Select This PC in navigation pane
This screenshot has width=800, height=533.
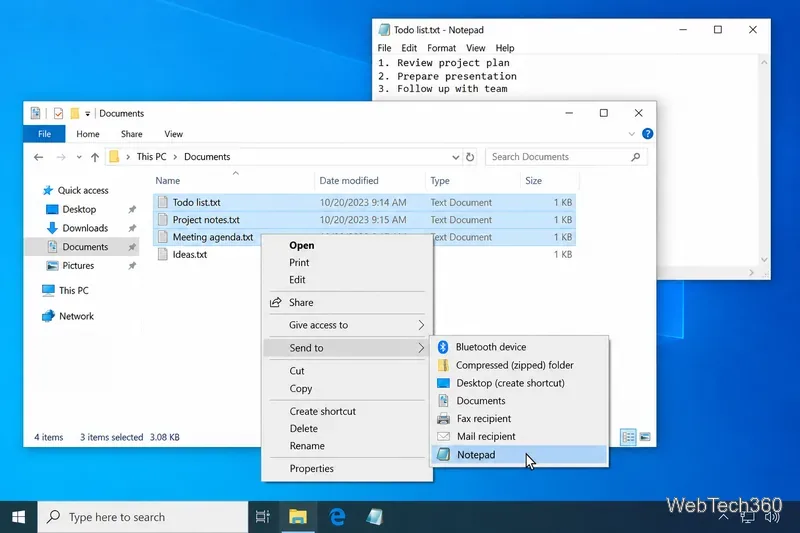(x=73, y=291)
